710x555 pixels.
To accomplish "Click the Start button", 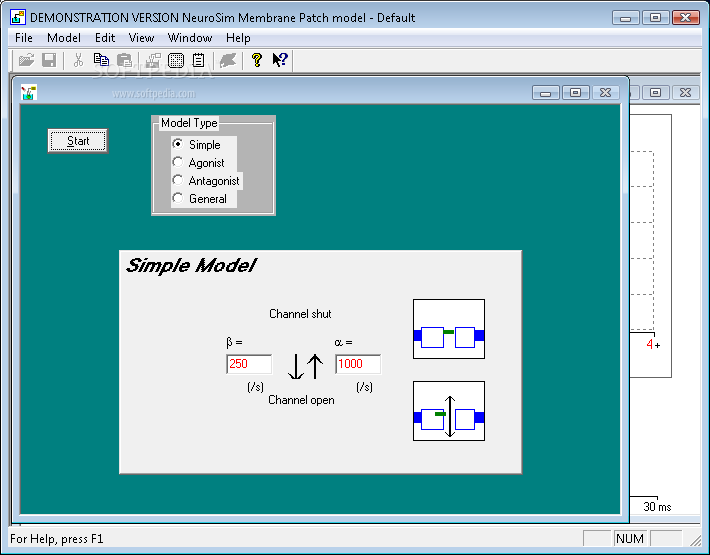I will (78, 141).
